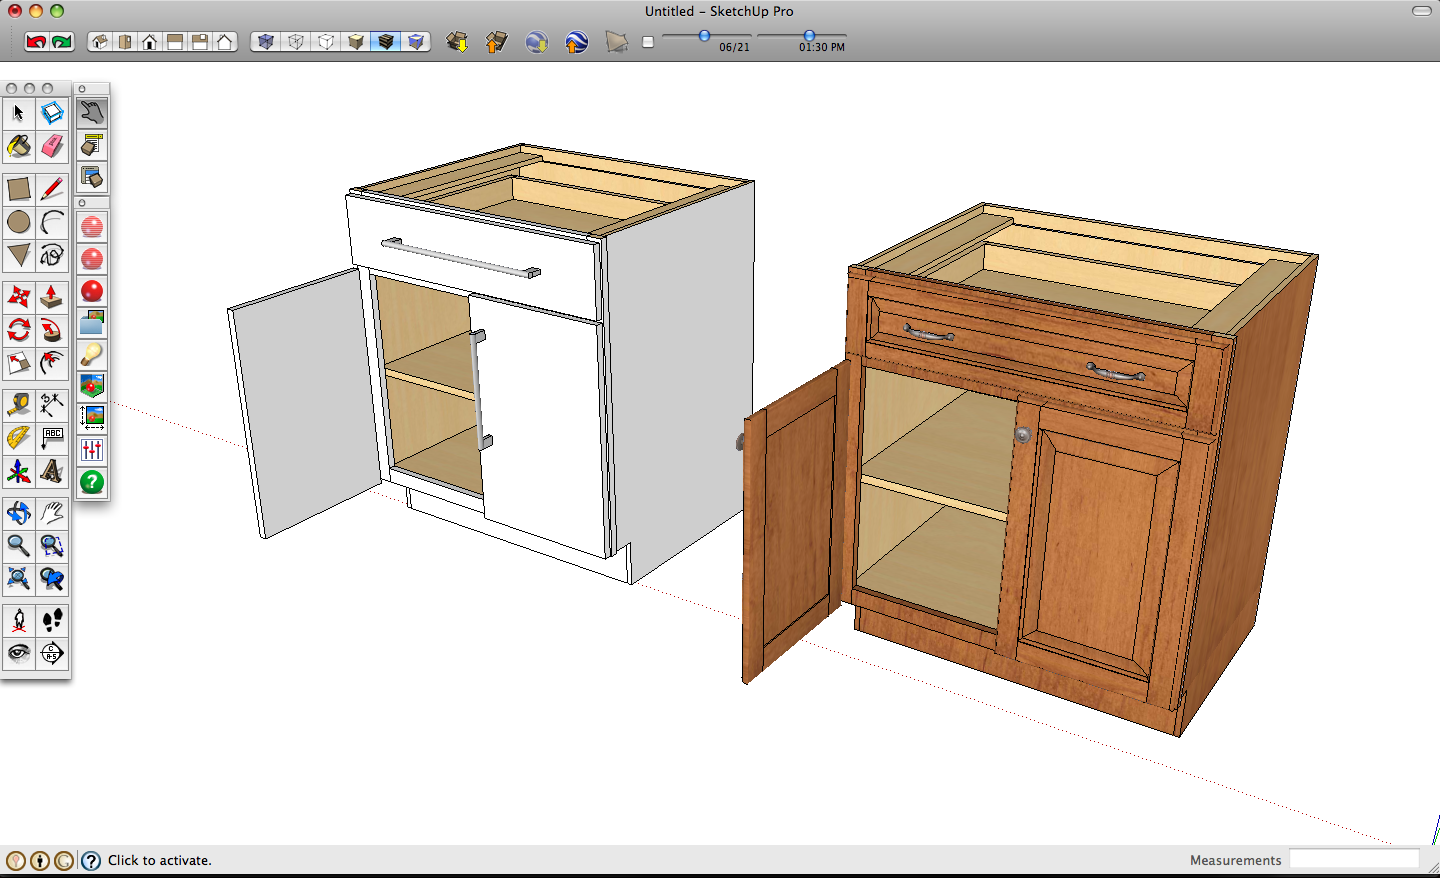This screenshot has width=1440, height=878.
Task: Select the 3D Text tool
Action: (52, 471)
